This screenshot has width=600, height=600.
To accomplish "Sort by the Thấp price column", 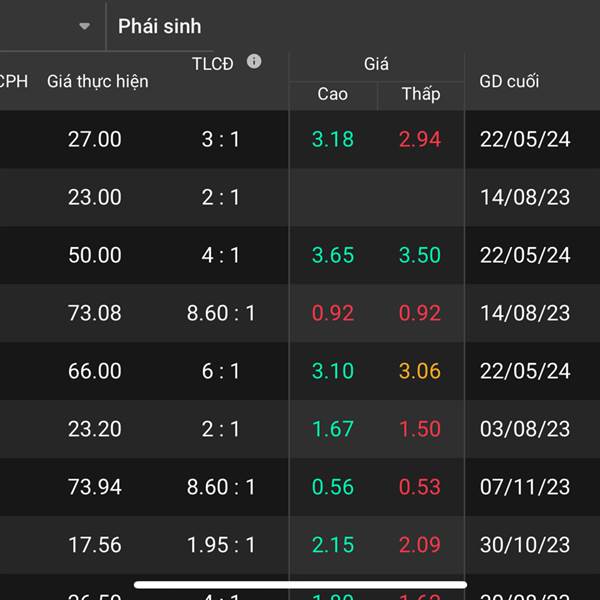I will pyautogui.click(x=420, y=95).
